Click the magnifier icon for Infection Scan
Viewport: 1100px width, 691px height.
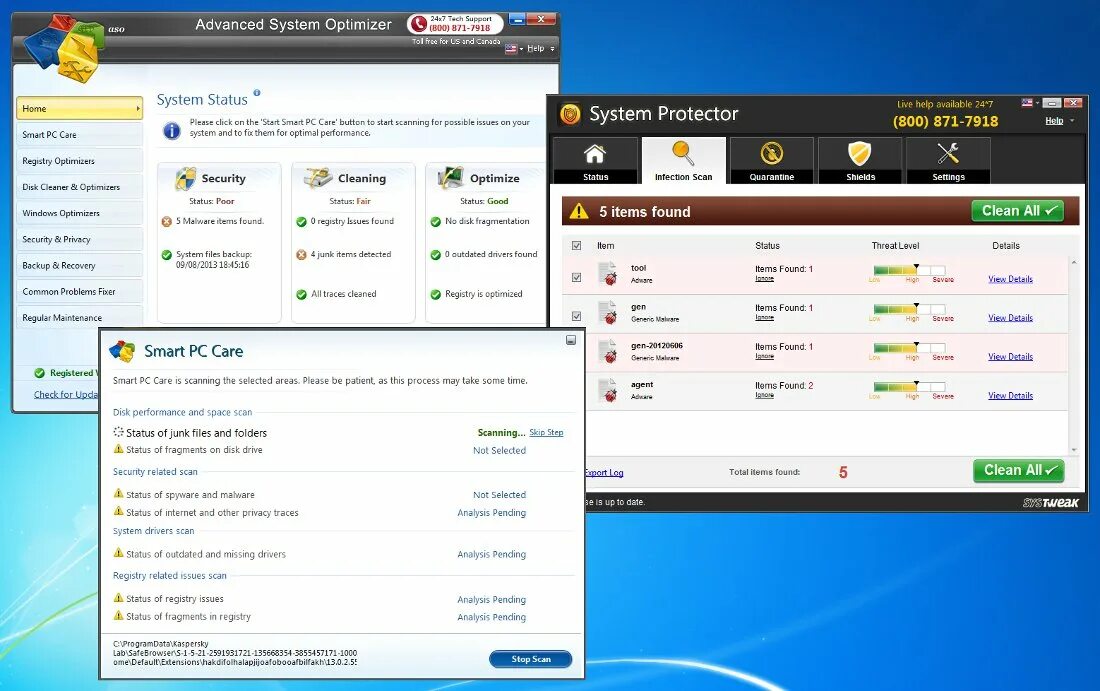click(683, 153)
